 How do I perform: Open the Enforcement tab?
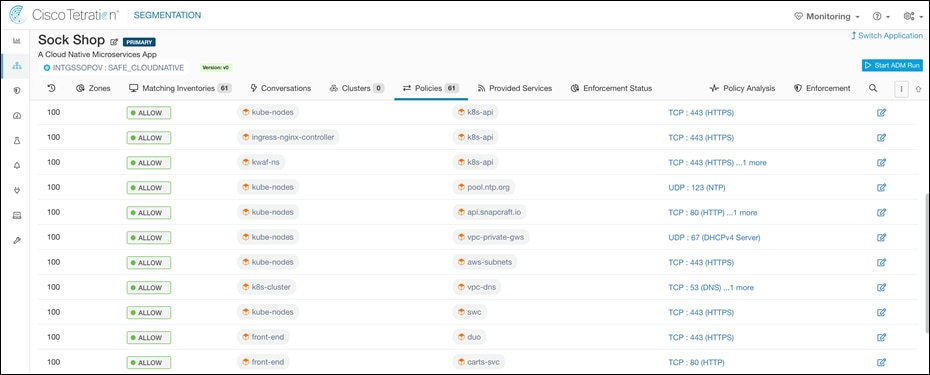coord(821,88)
